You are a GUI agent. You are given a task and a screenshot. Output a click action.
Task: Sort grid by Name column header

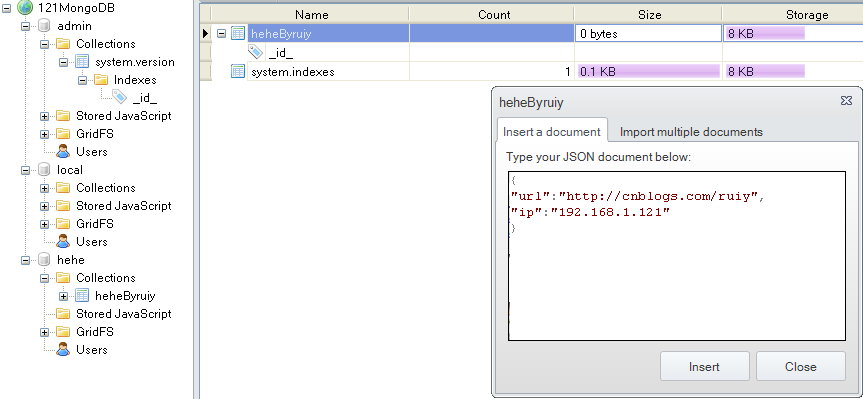tap(312, 15)
